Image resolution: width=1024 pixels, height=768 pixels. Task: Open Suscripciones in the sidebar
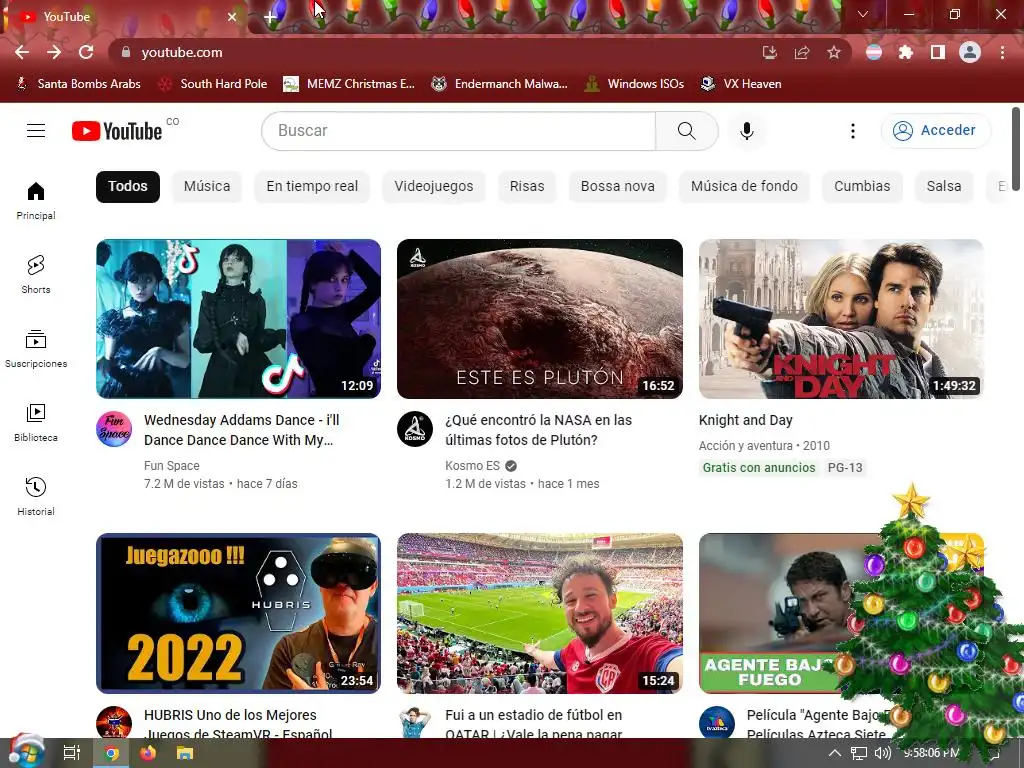36,349
